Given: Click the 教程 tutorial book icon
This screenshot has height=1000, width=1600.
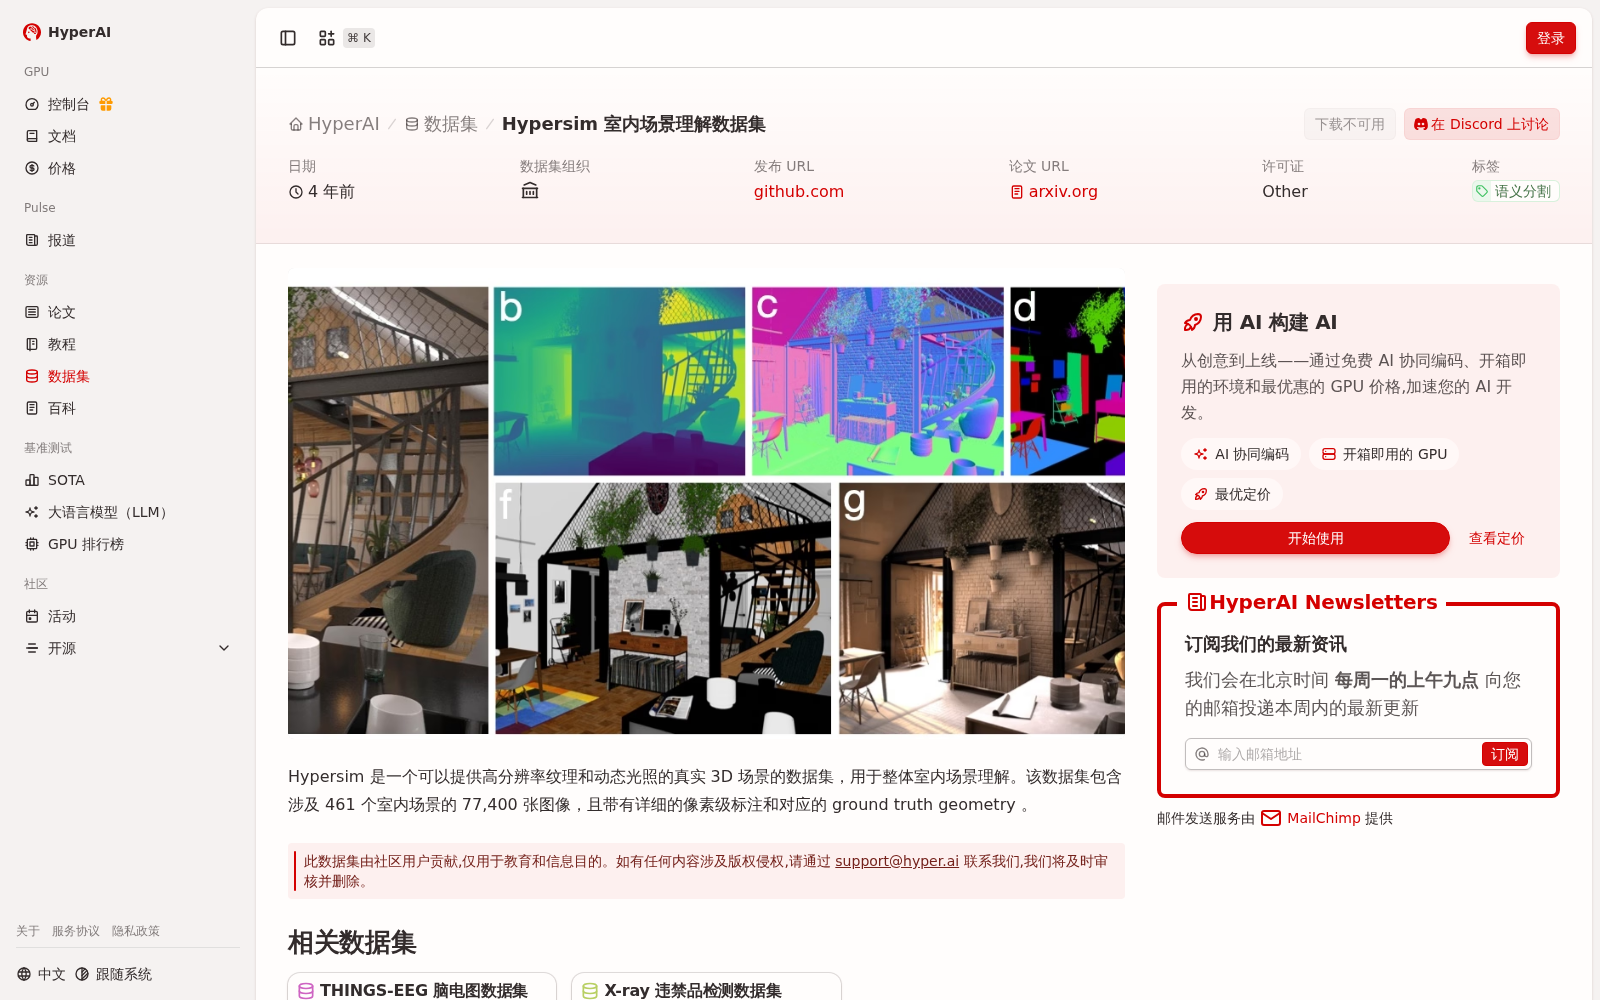Looking at the screenshot, I should [x=32, y=344].
